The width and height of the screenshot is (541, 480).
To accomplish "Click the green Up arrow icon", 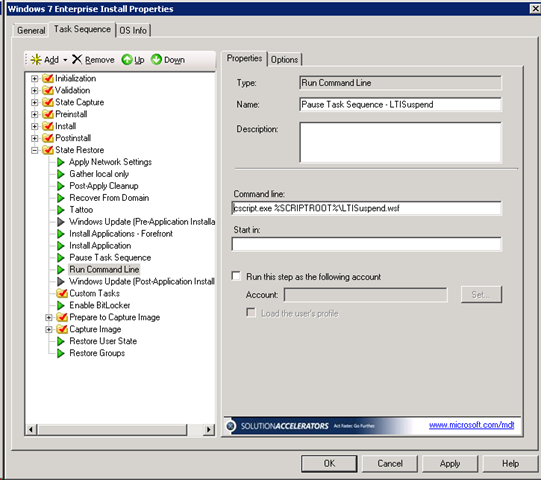I will coord(127,59).
